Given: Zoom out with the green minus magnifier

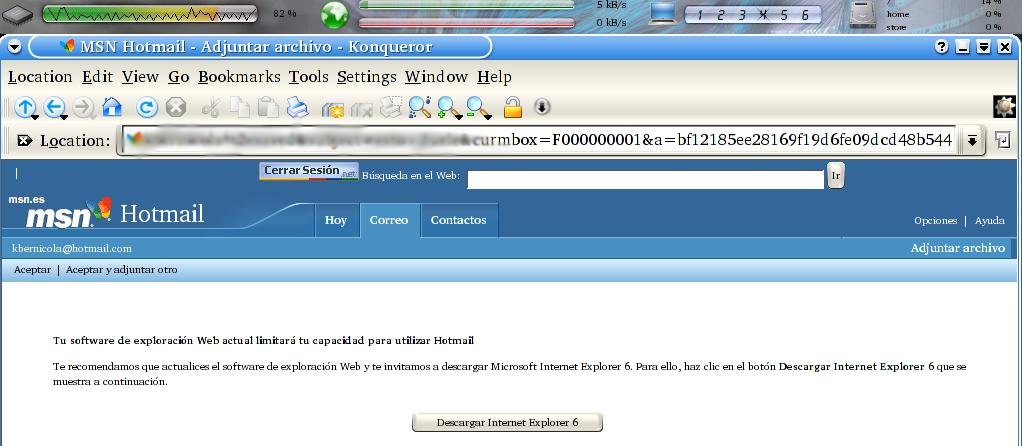Looking at the screenshot, I should [477, 107].
